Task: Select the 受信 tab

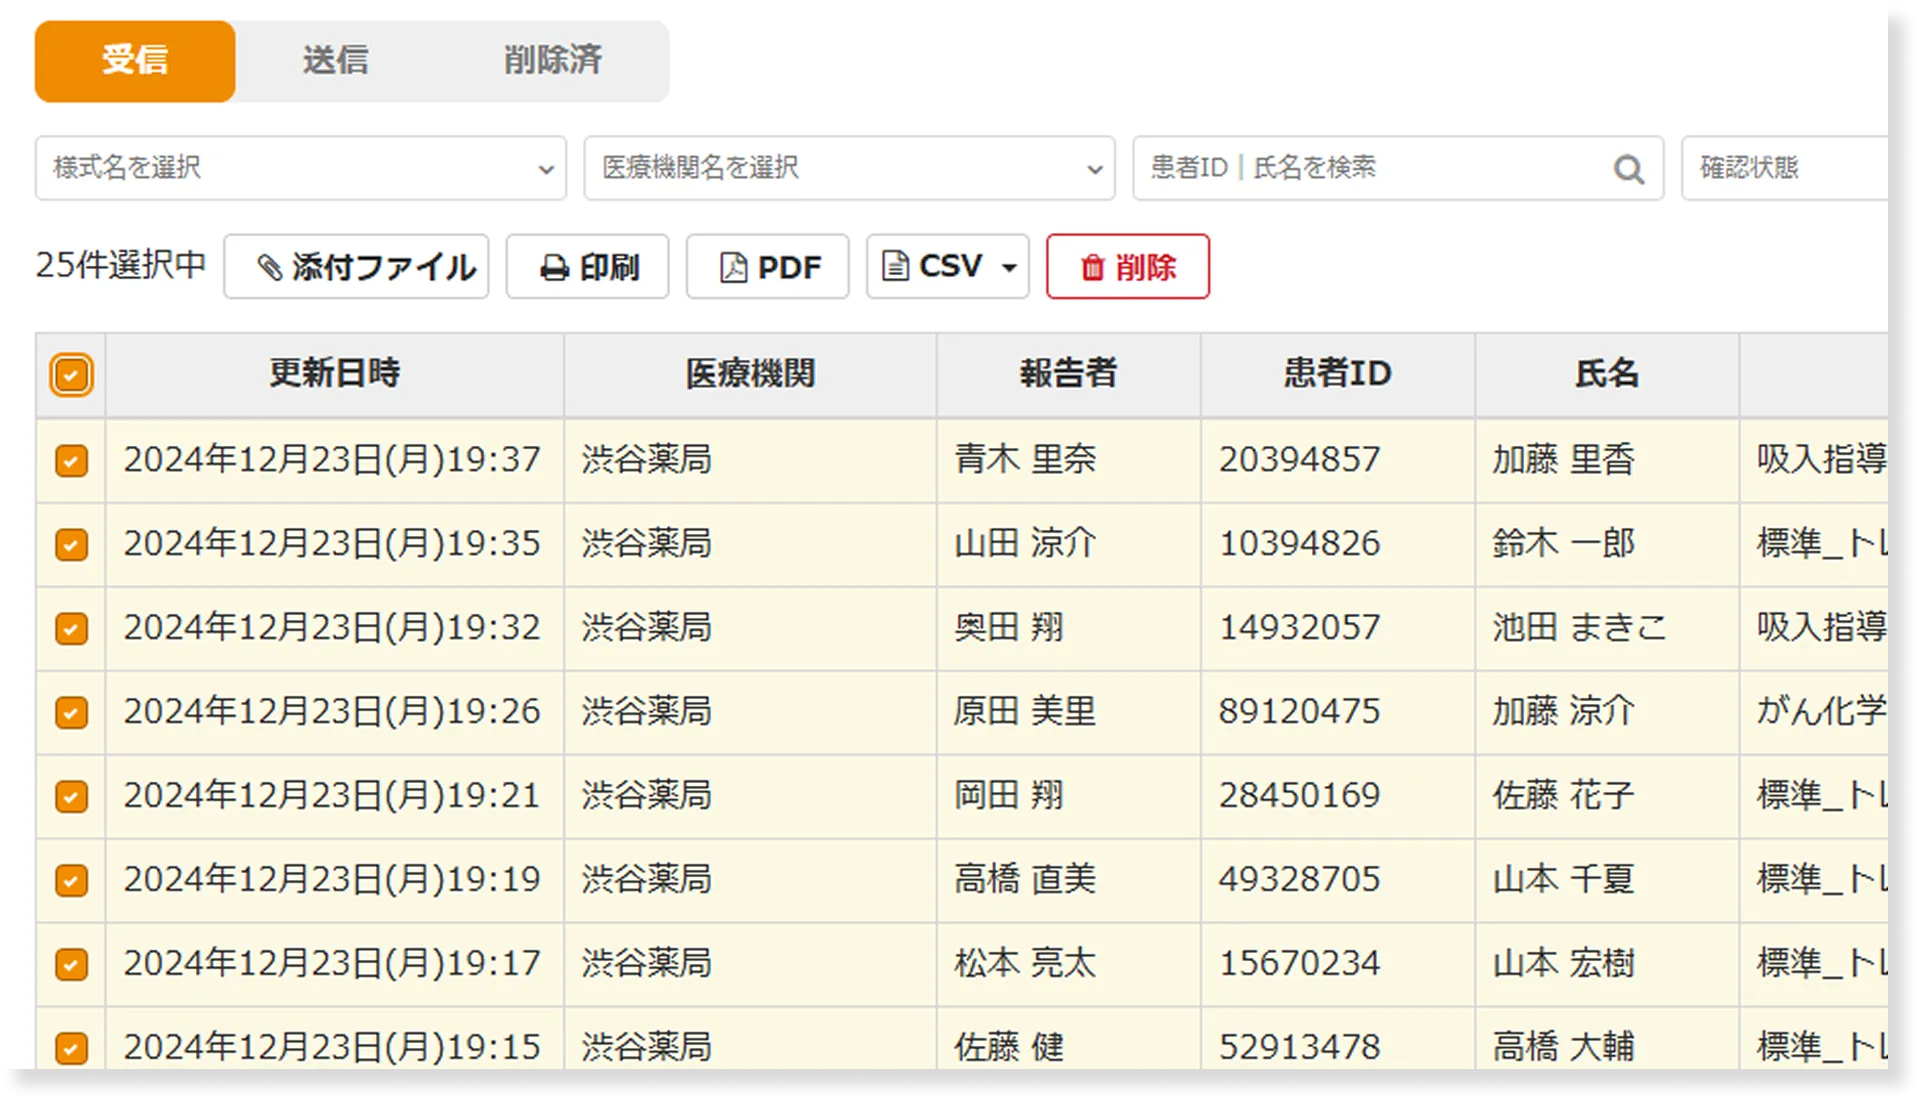Action: pos(135,61)
